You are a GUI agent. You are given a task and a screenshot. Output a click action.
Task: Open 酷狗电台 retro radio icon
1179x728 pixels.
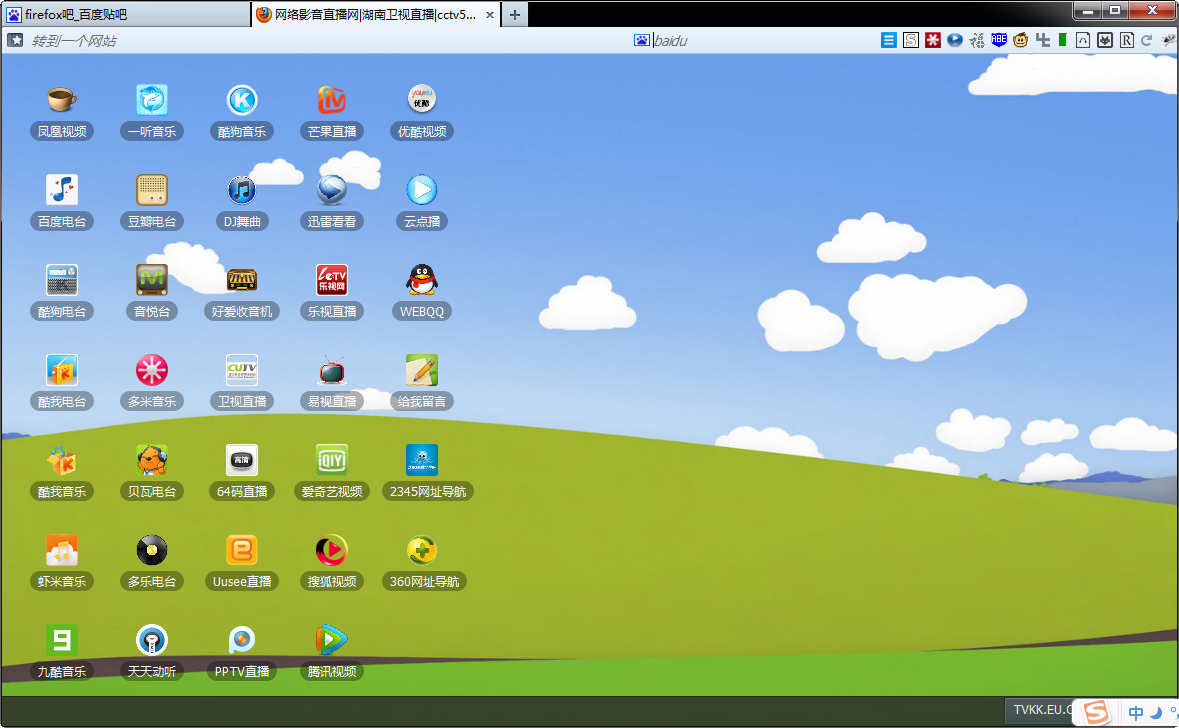pos(62,280)
